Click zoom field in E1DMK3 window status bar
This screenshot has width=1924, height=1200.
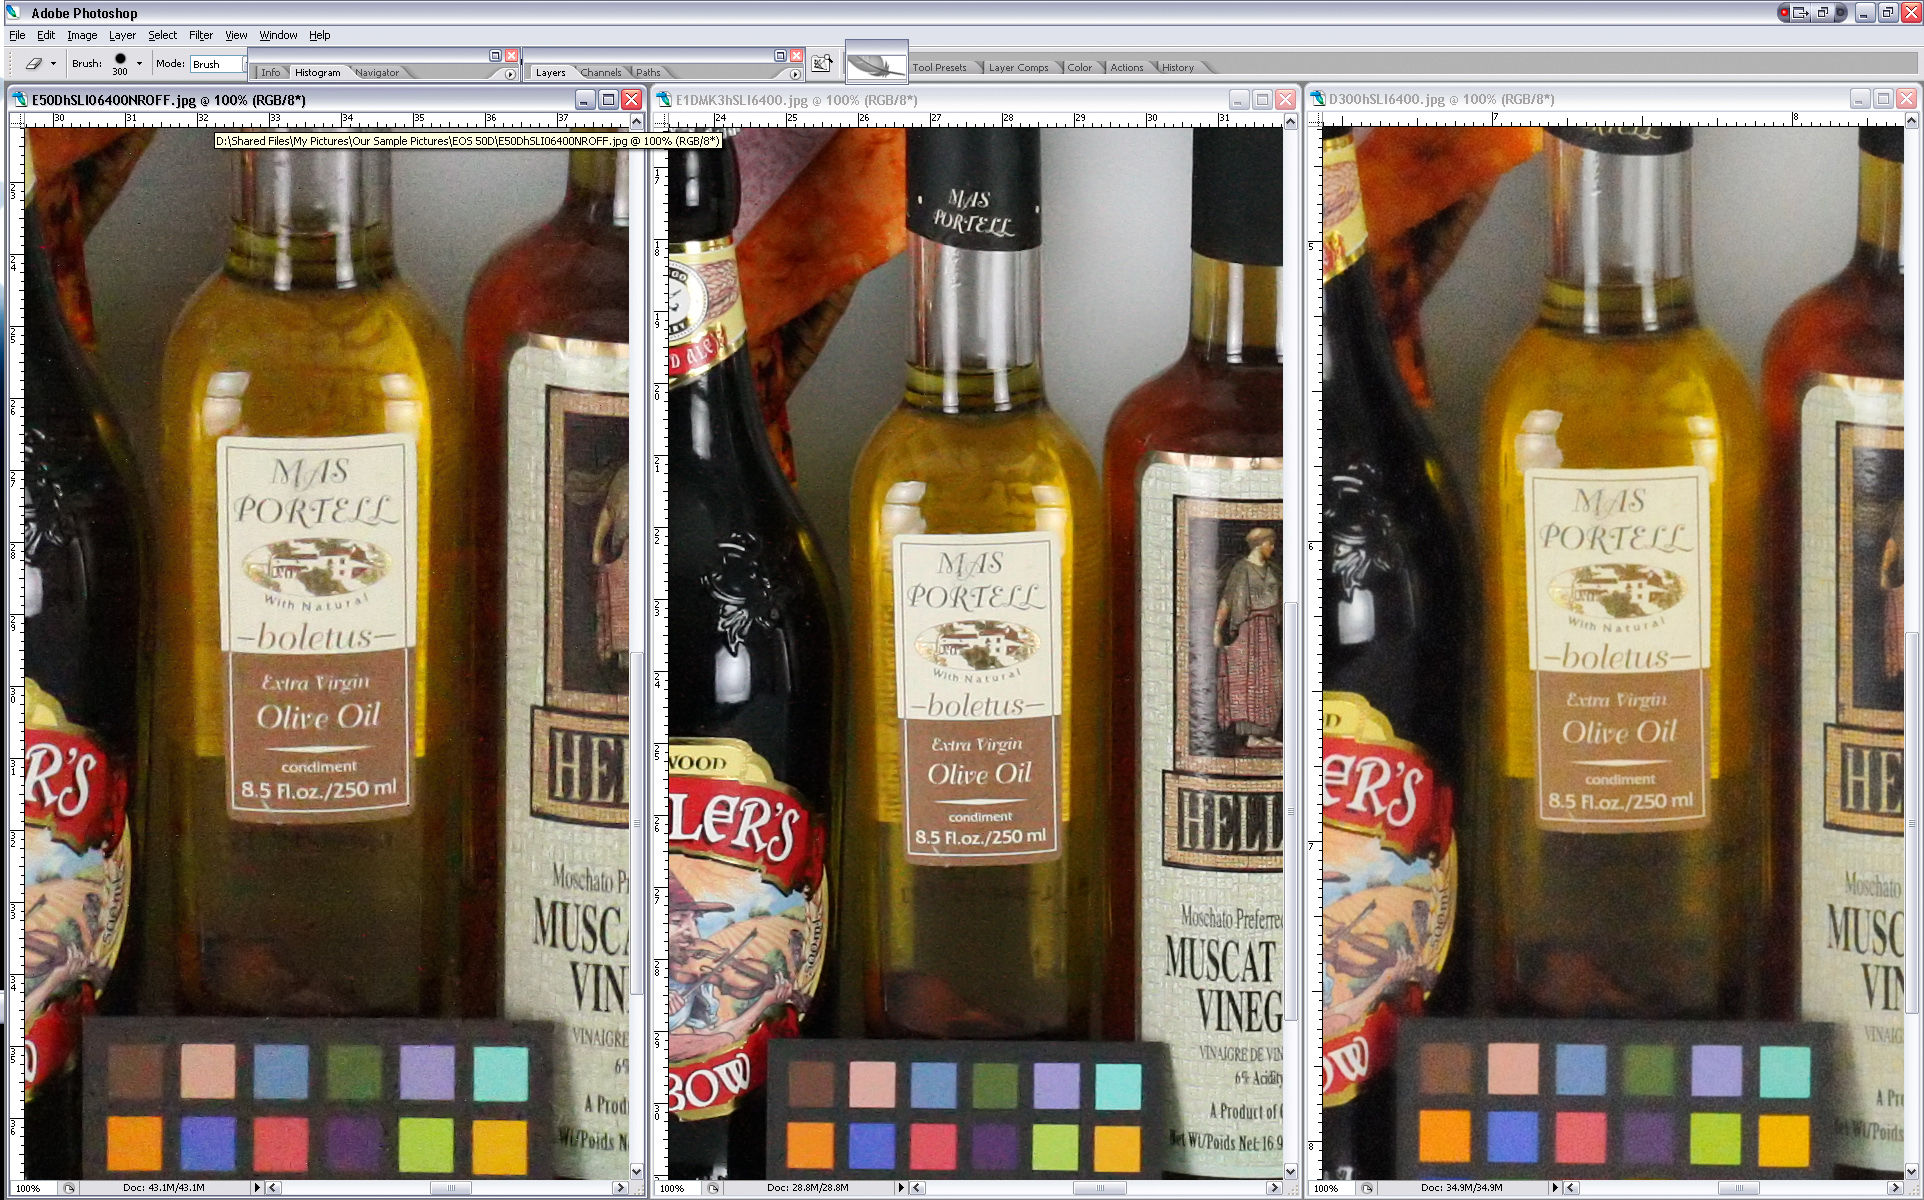coord(679,1188)
